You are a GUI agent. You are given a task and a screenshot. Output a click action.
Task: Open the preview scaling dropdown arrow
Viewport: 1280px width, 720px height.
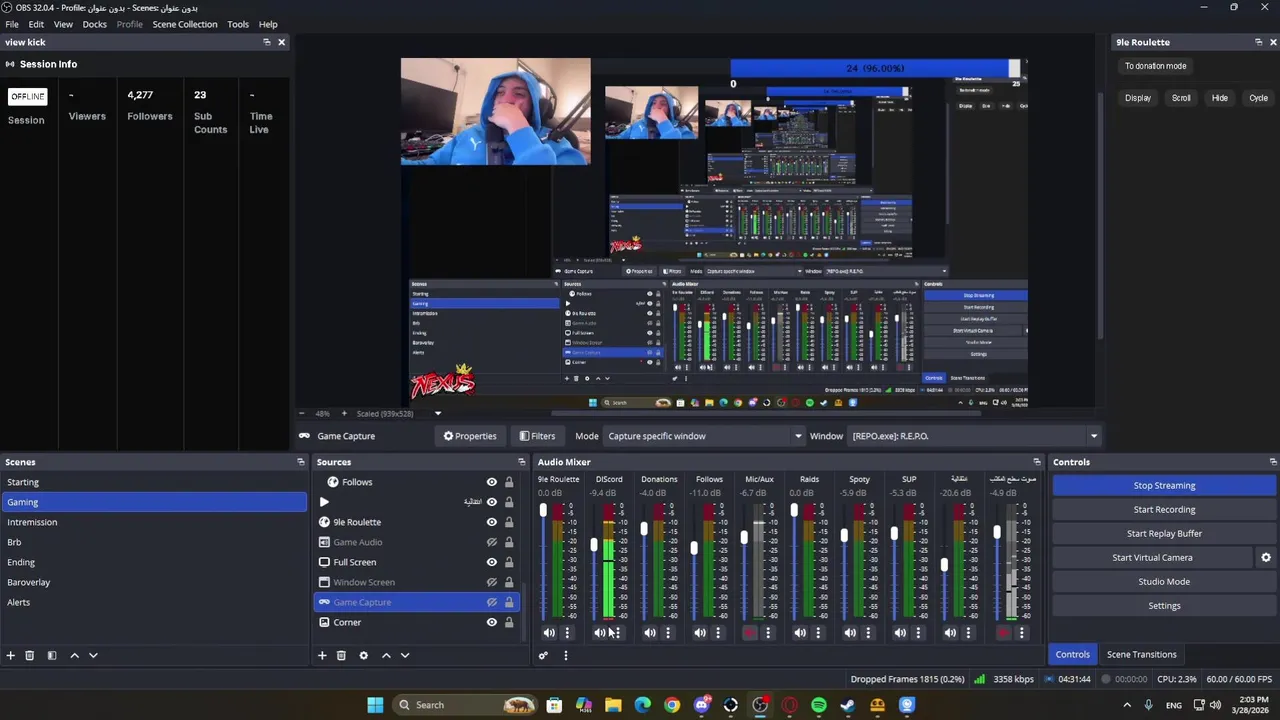437,413
